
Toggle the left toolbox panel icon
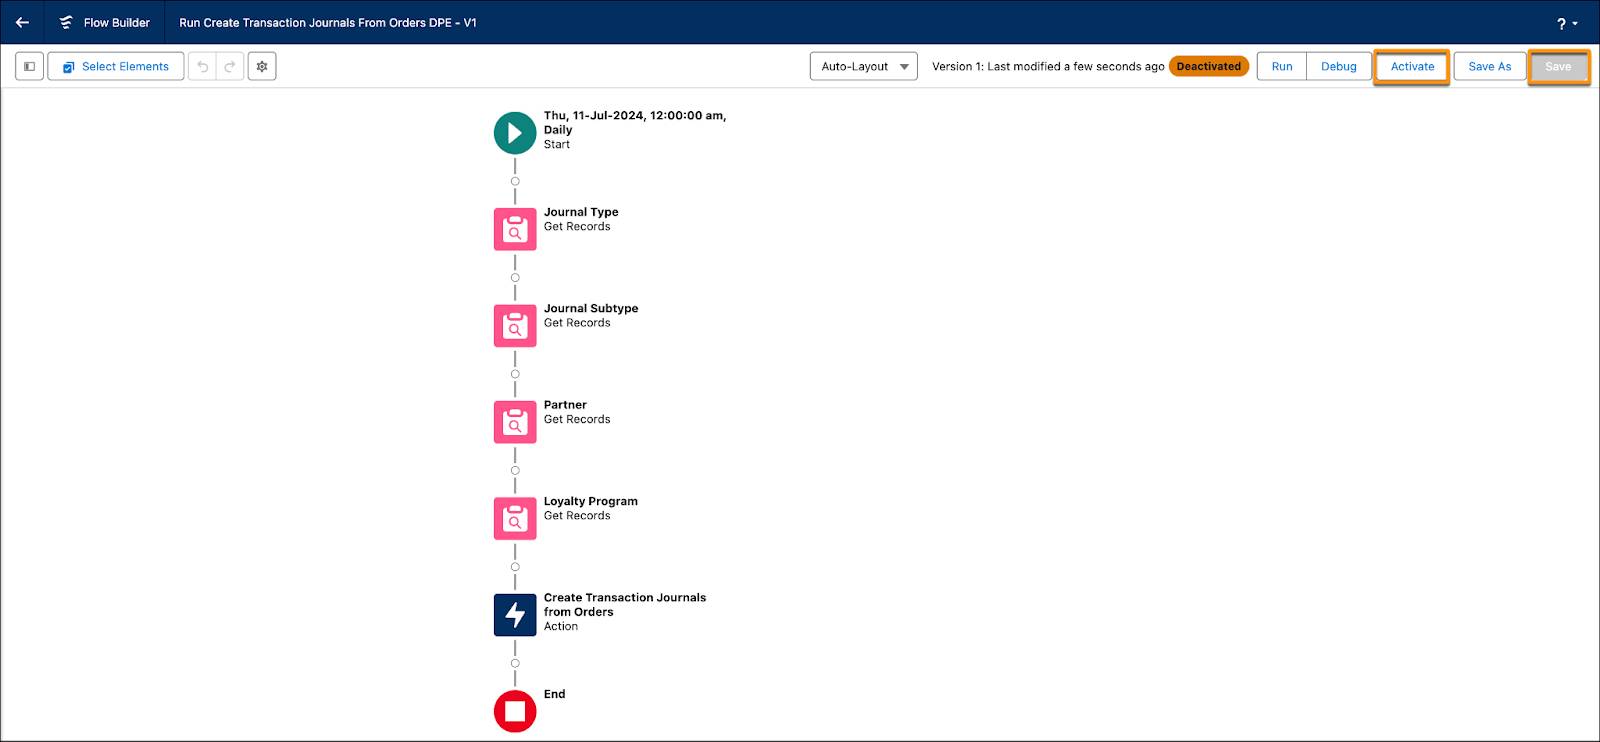click(x=29, y=66)
